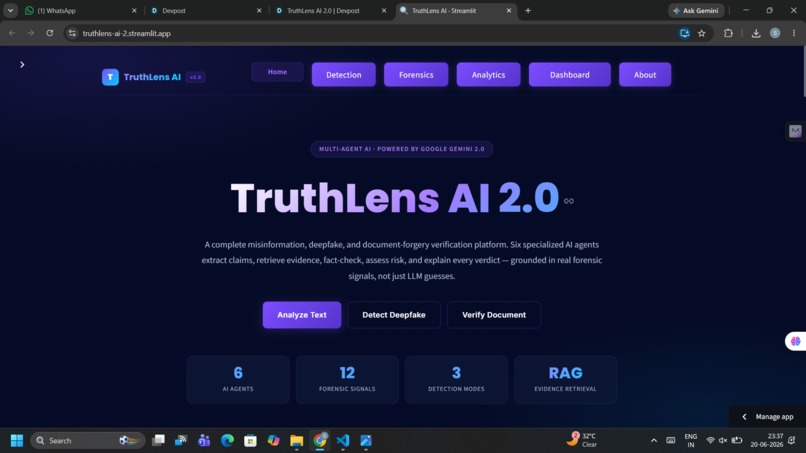Viewport: 806px width, 453px height.
Task: Click the side-panel widget icon at right
Action: pyautogui.click(x=795, y=131)
